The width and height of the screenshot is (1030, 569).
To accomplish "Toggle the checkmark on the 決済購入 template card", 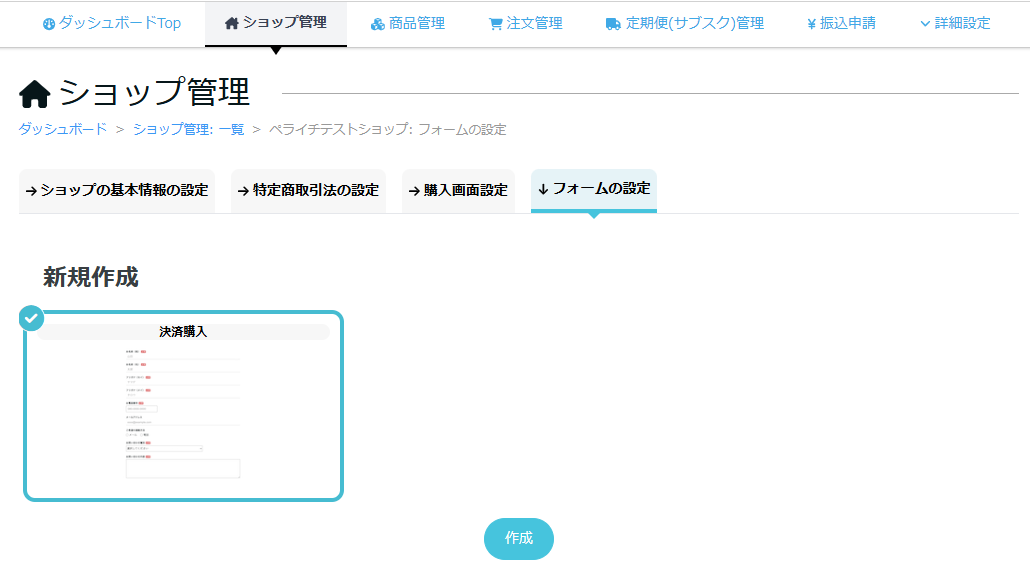I will (31, 319).
